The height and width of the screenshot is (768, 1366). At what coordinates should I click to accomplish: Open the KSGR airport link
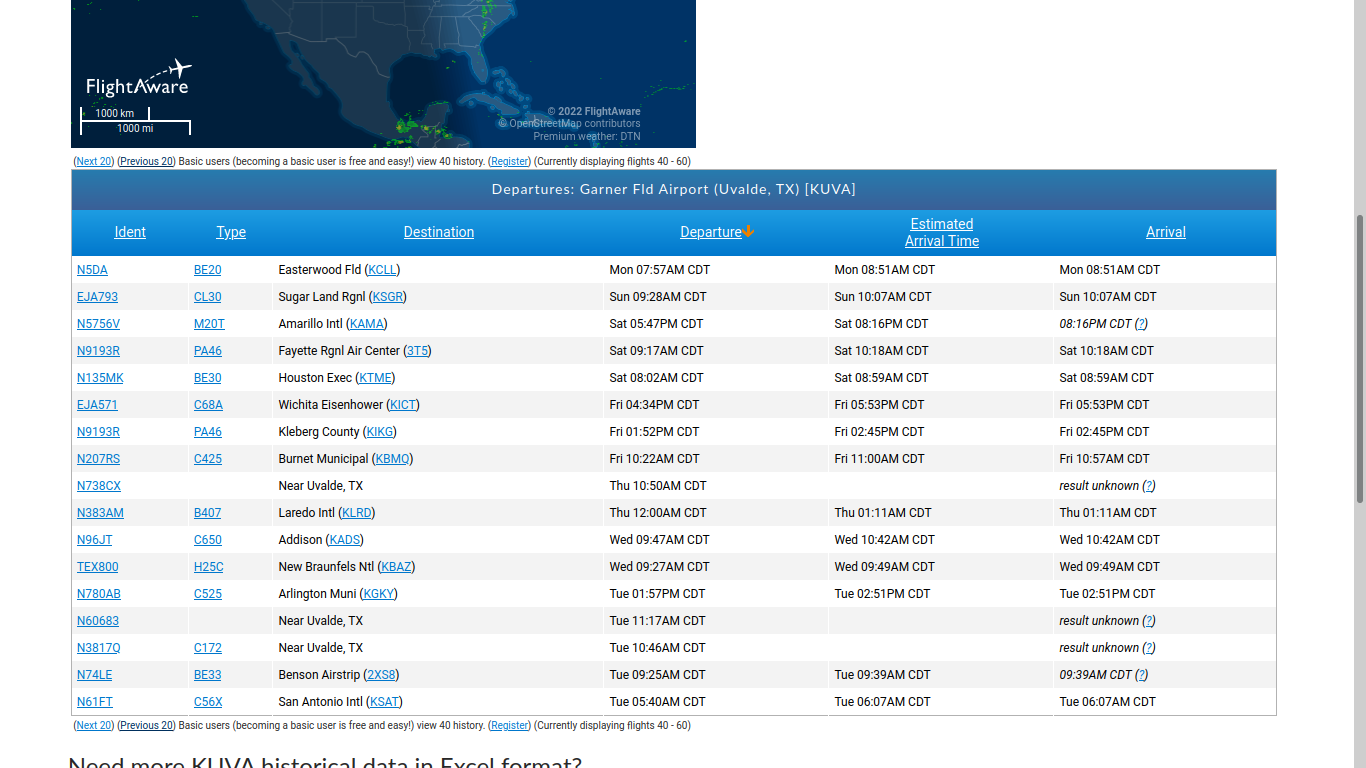pyautogui.click(x=388, y=297)
